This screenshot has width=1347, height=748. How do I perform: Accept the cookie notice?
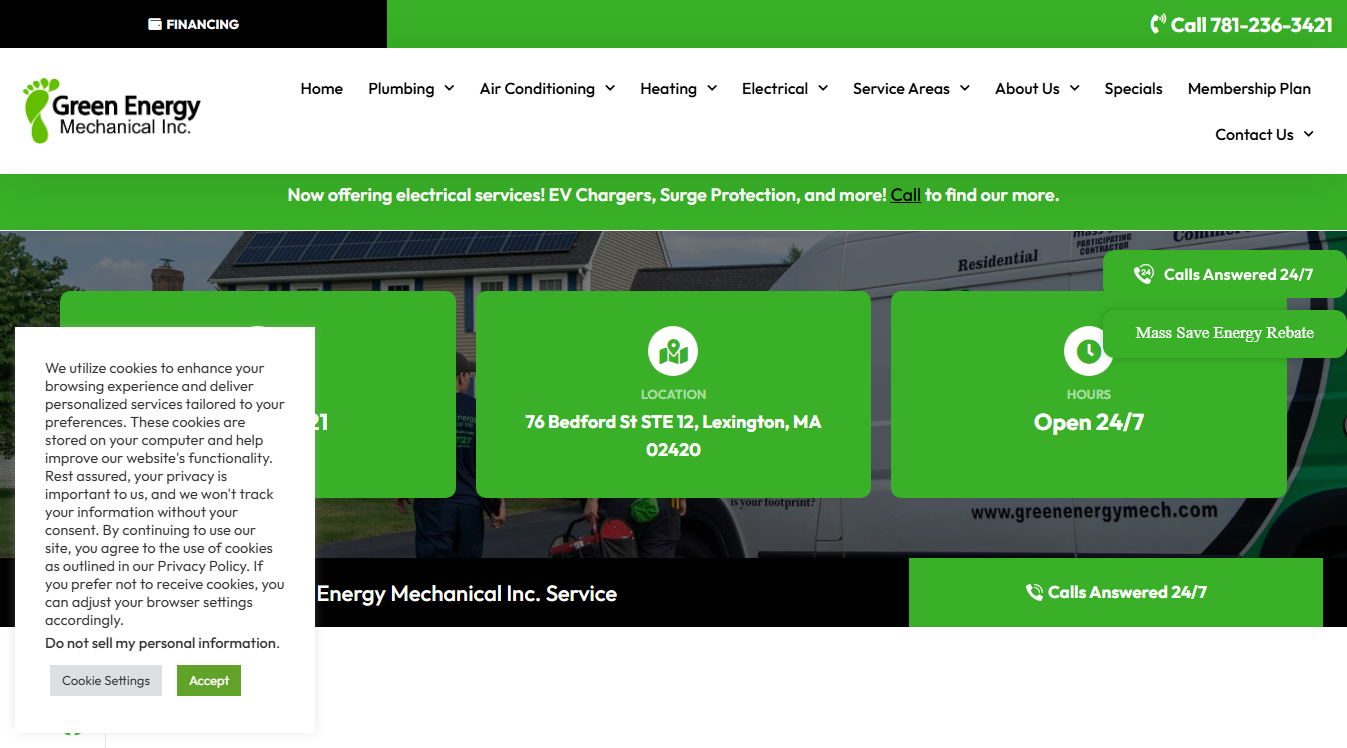point(209,680)
